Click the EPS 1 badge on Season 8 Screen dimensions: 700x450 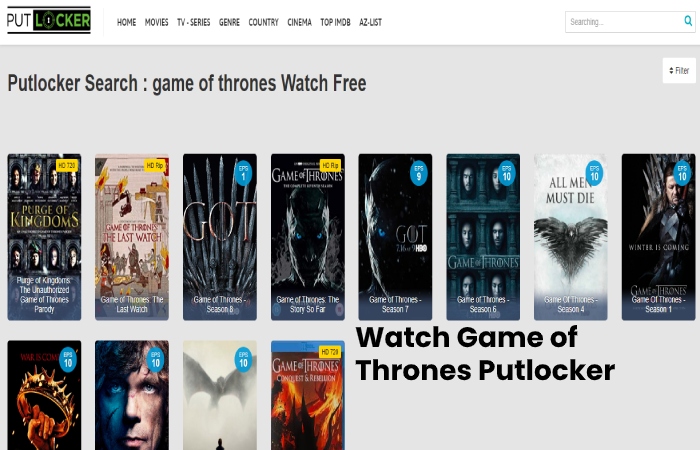tap(243, 173)
